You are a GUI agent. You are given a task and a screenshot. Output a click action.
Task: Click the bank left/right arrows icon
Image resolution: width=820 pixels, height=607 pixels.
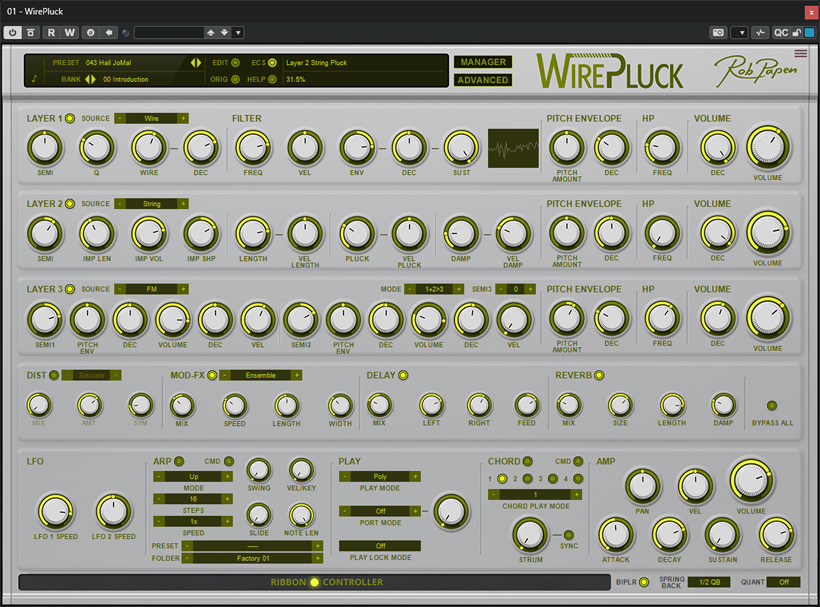click(x=90, y=79)
